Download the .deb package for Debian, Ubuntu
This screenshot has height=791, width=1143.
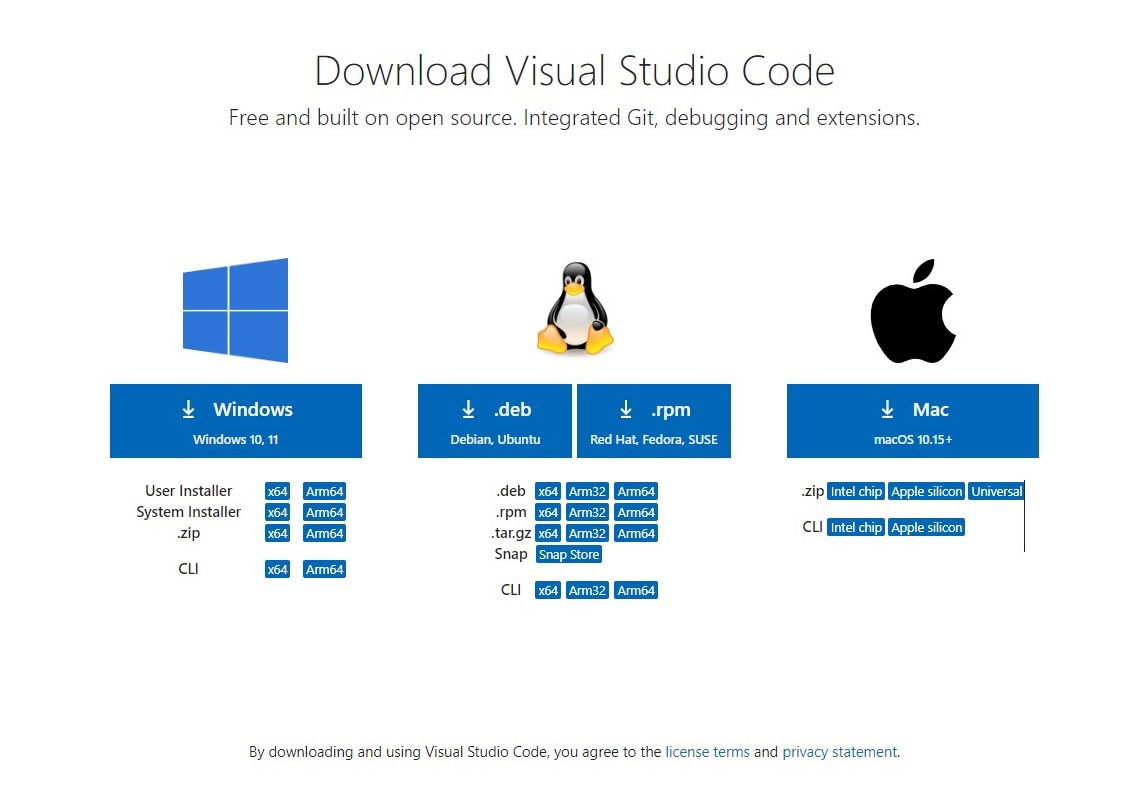pyautogui.click(x=495, y=421)
